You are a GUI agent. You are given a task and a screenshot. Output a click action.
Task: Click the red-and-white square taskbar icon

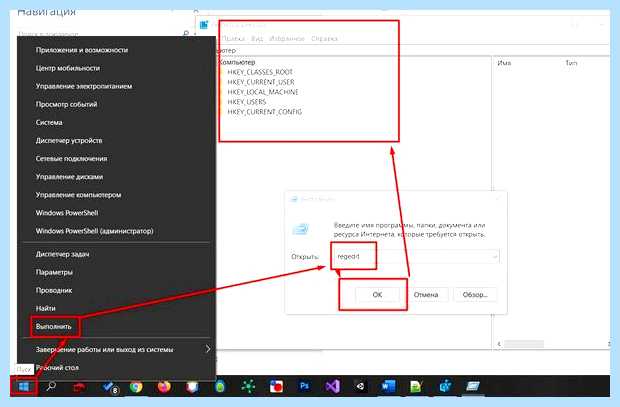tap(276, 386)
